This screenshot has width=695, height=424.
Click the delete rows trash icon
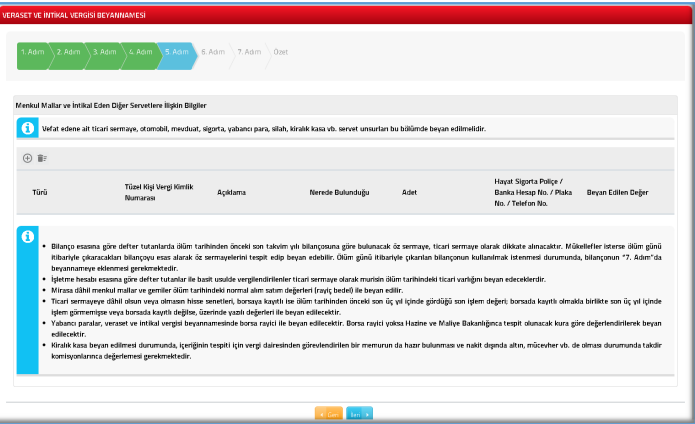[x=42, y=158]
